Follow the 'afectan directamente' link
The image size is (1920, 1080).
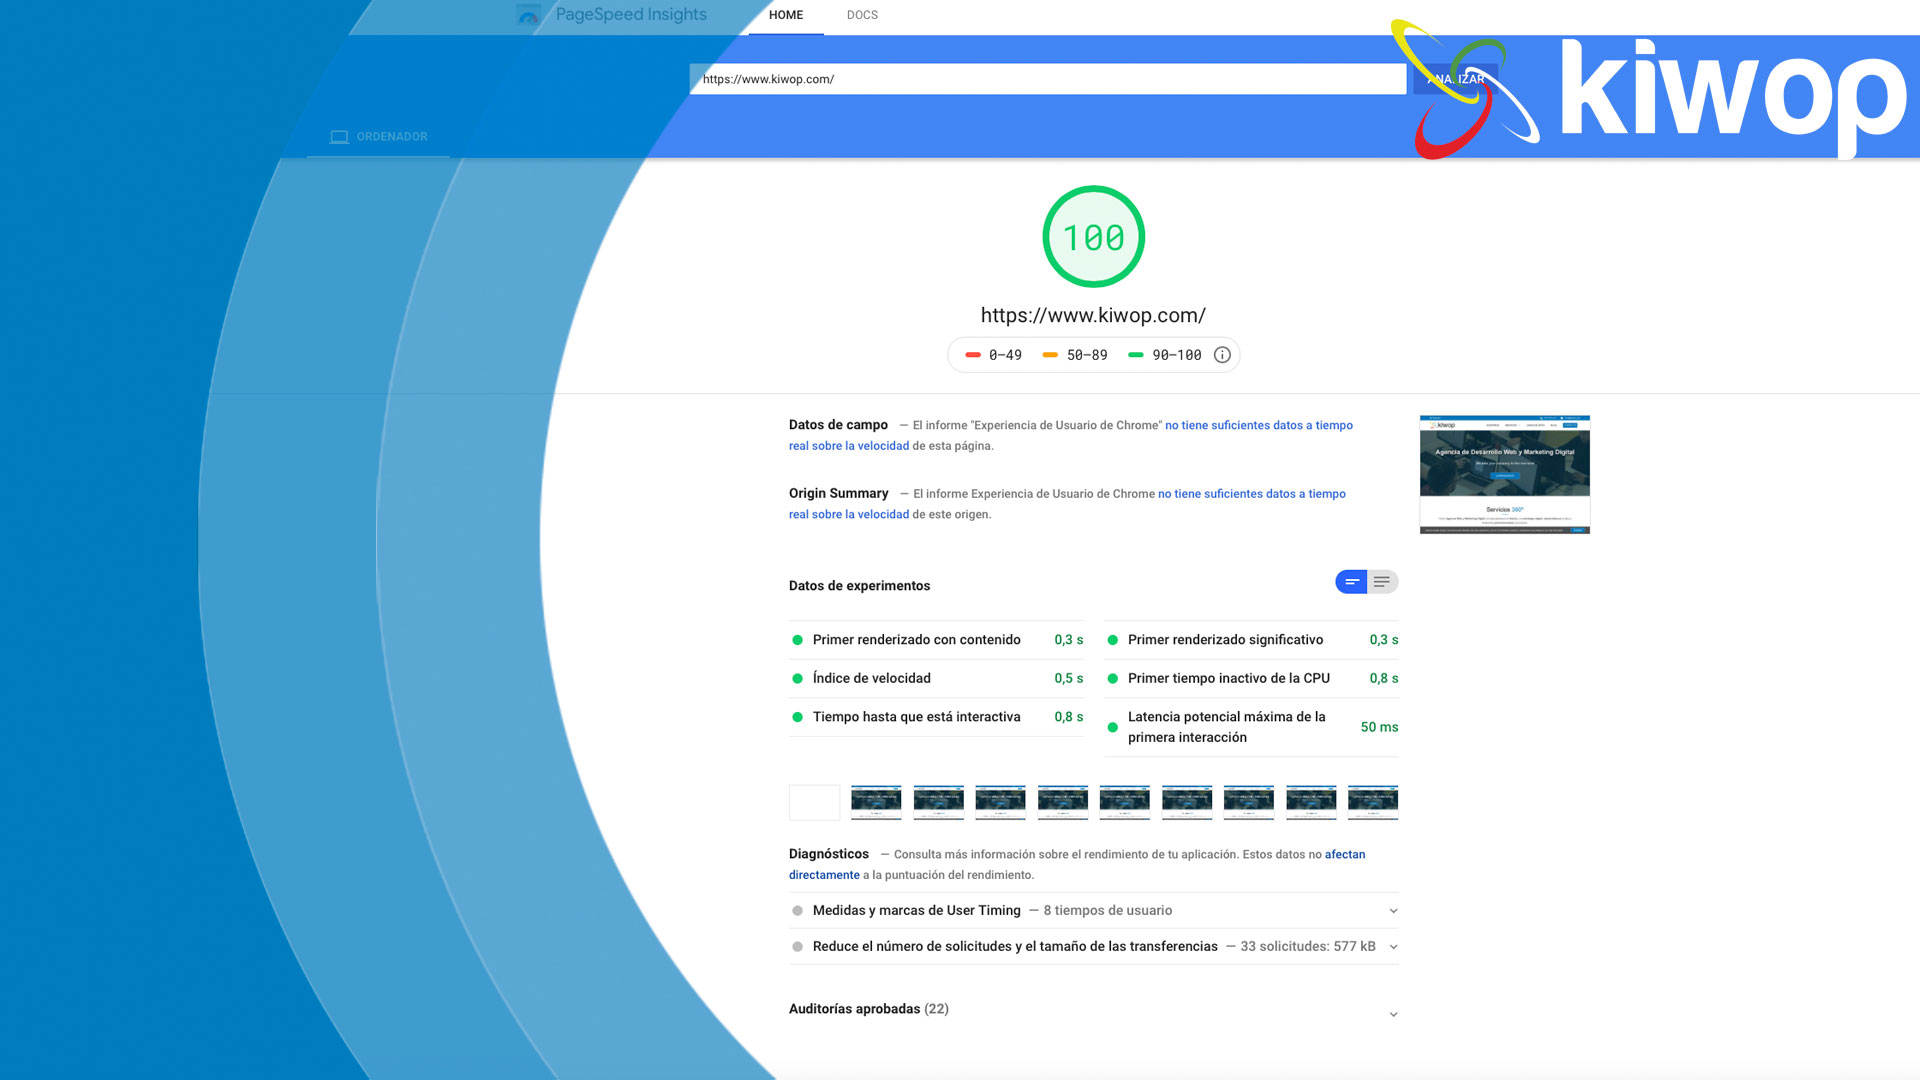pos(1345,855)
